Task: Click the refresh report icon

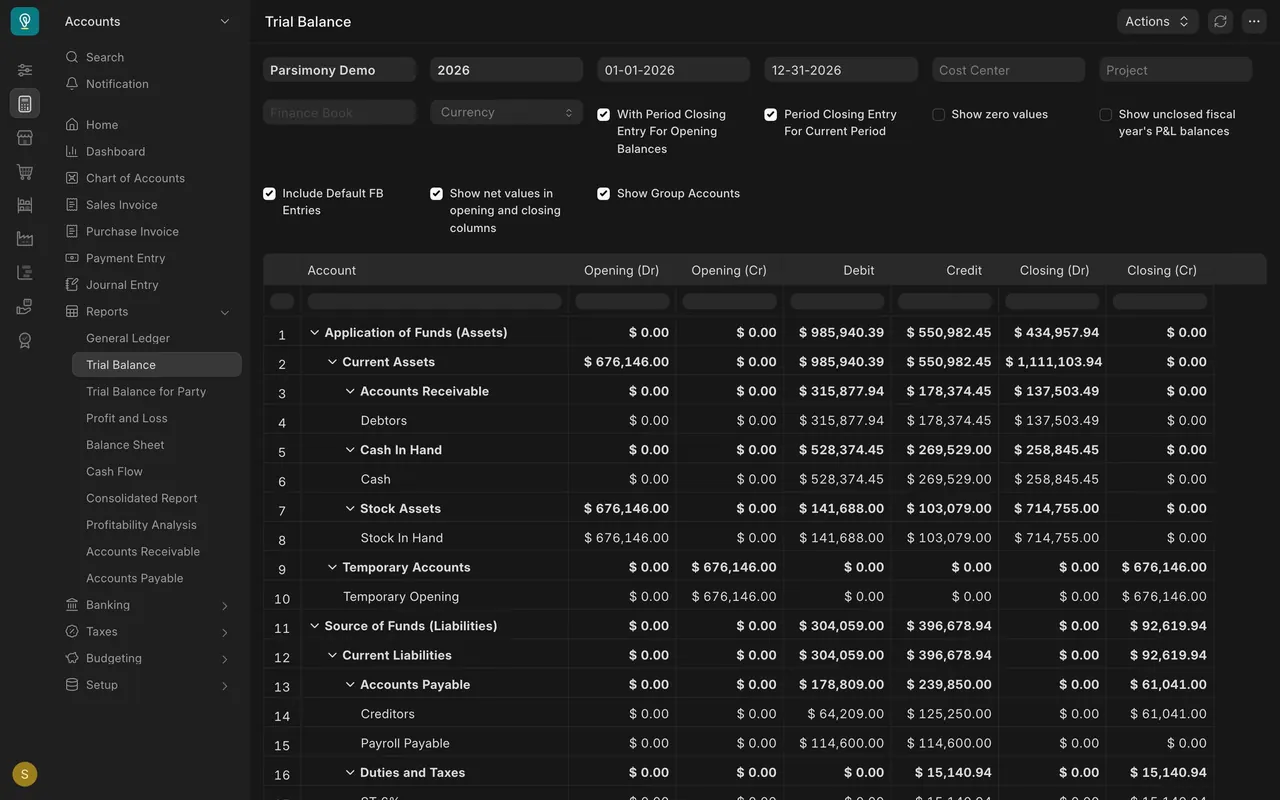Action: point(1220,21)
